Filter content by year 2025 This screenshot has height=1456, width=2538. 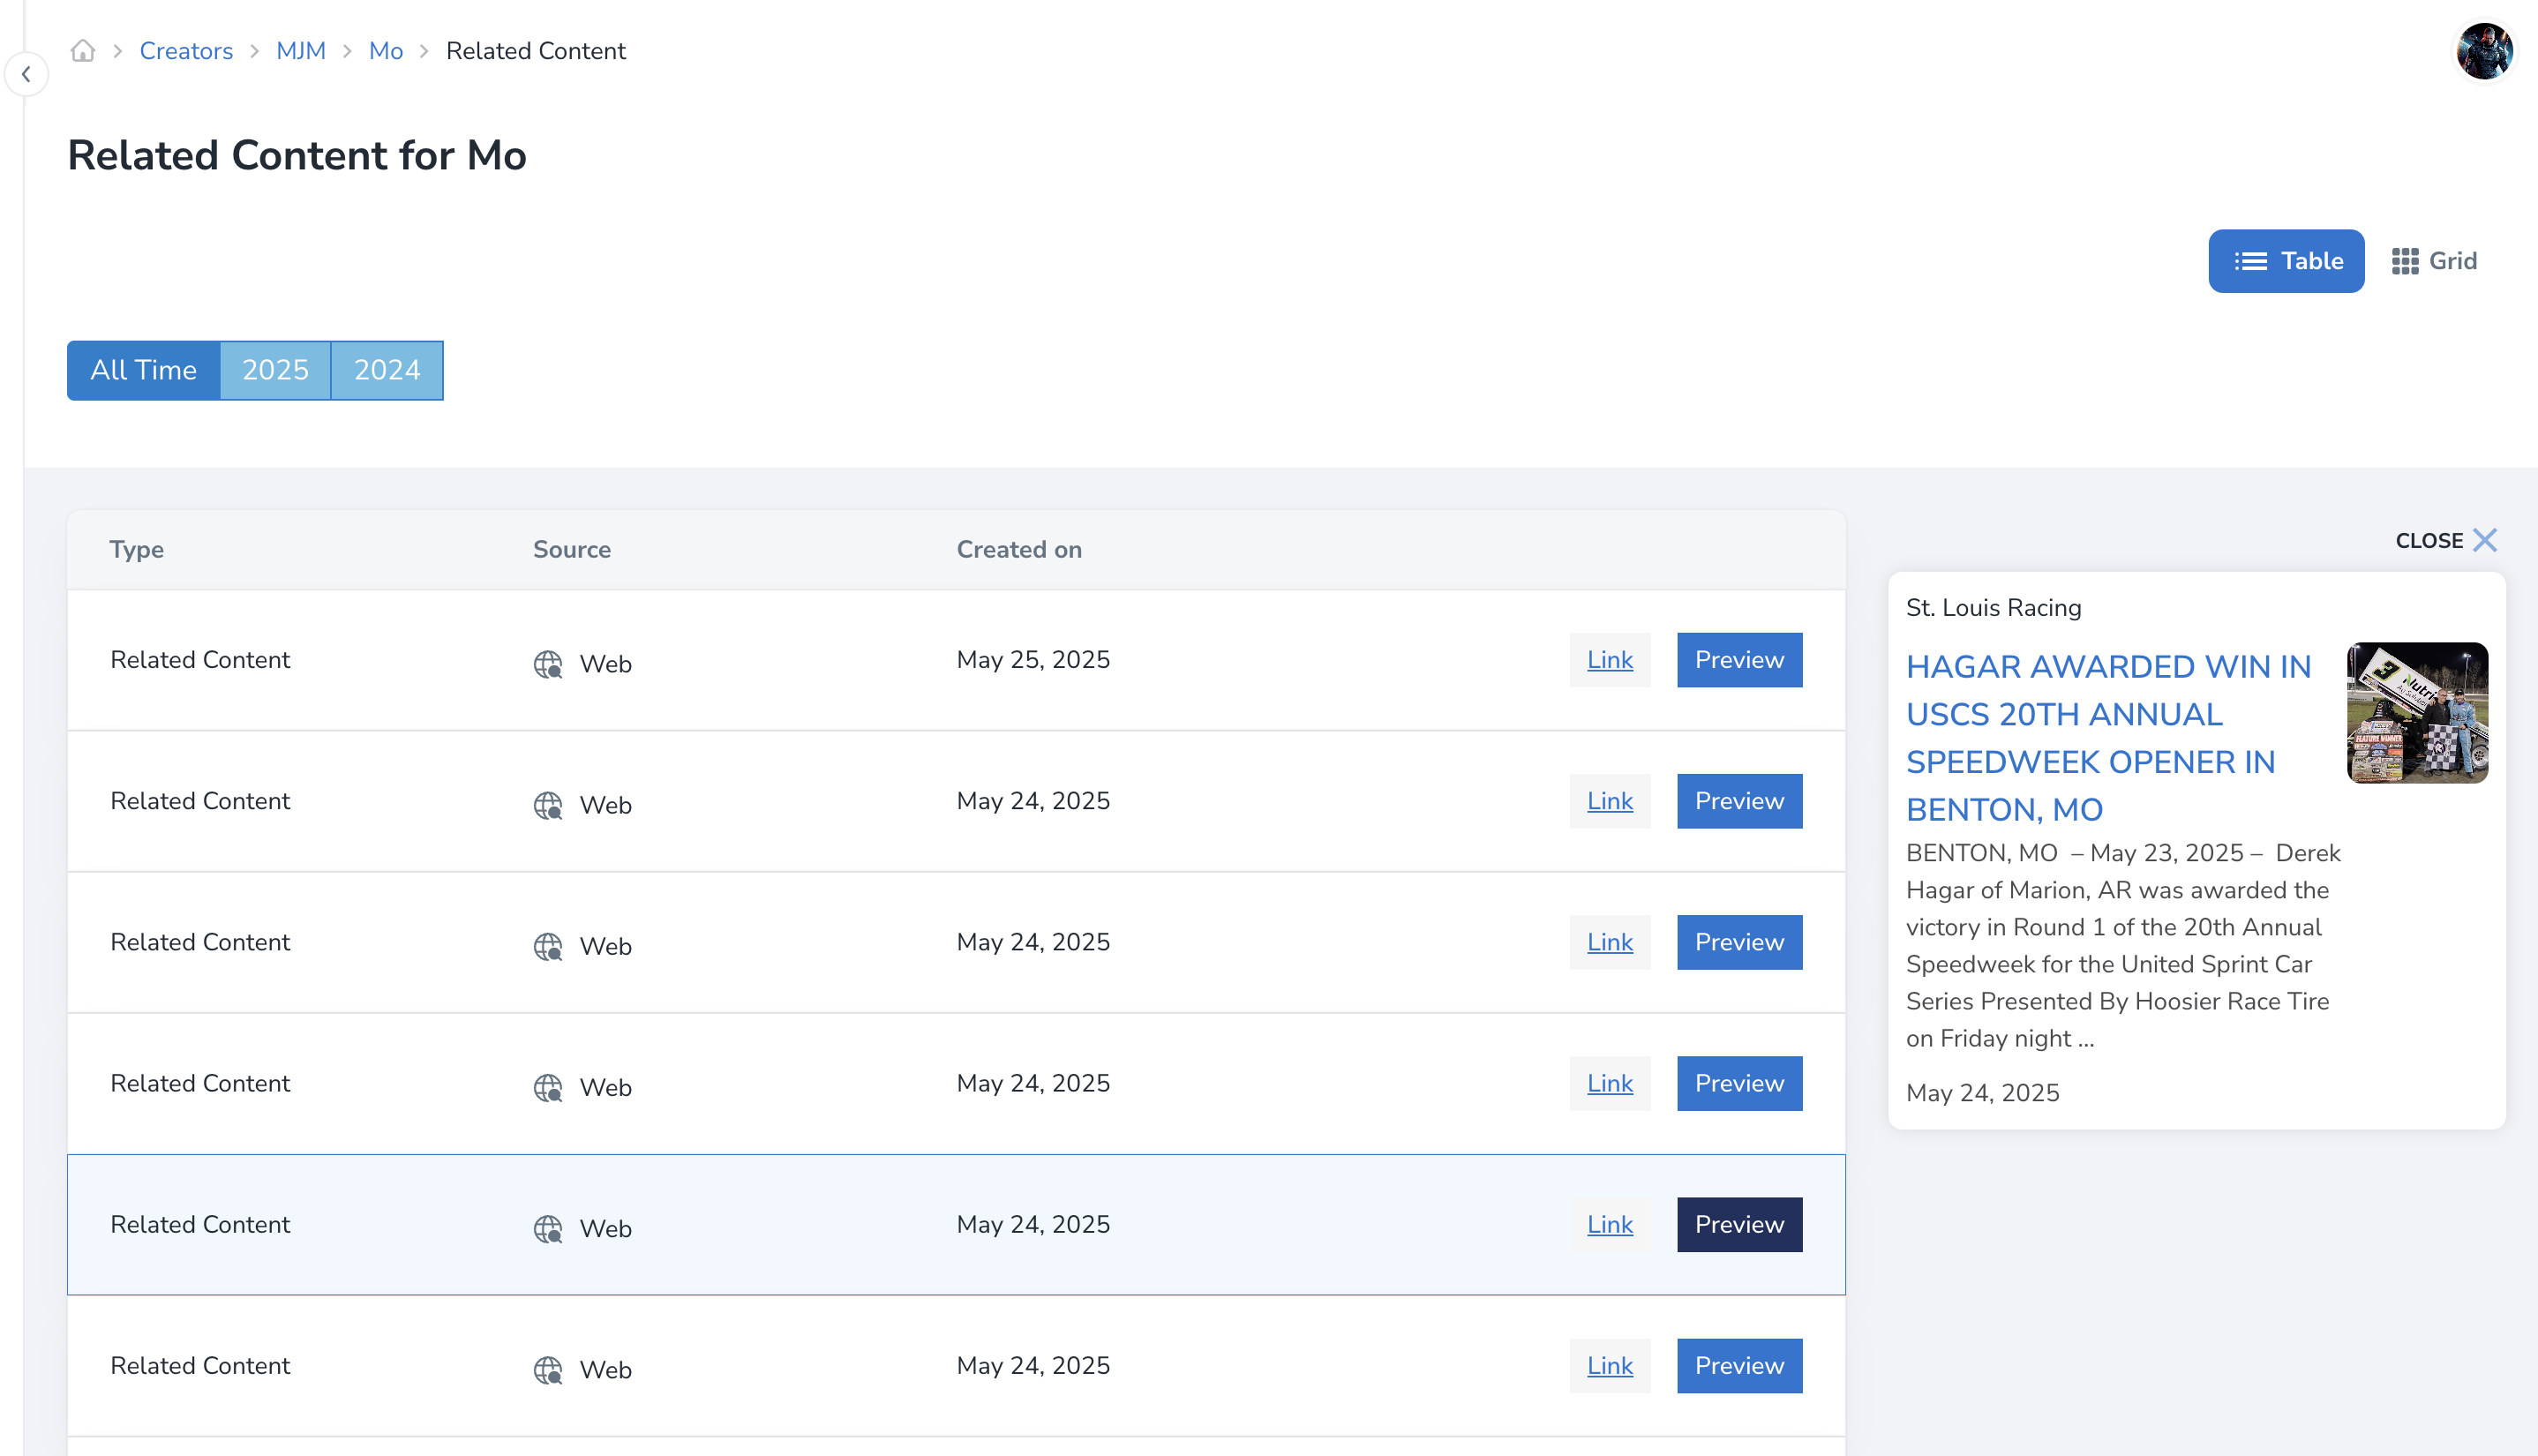(275, 370)
